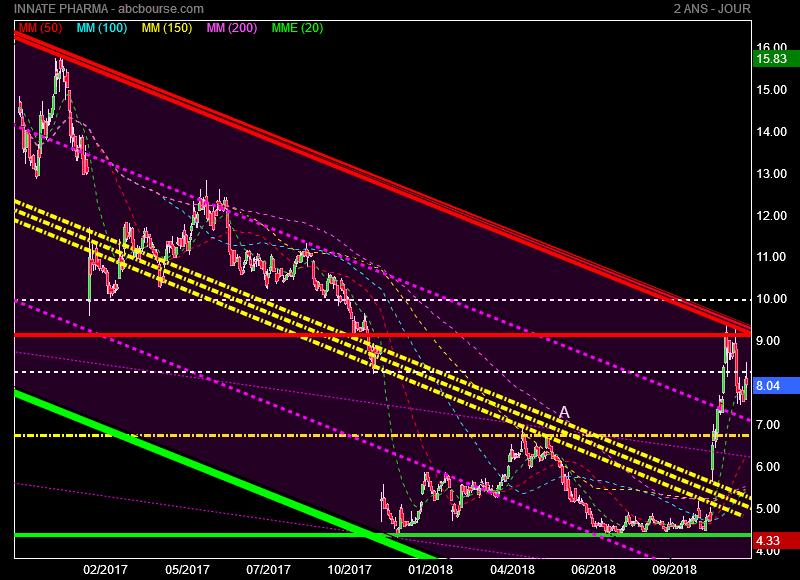The image size is (800, 580).
Task: Click the 02/2017 date axis label
Action: click(x=105, y=570)
